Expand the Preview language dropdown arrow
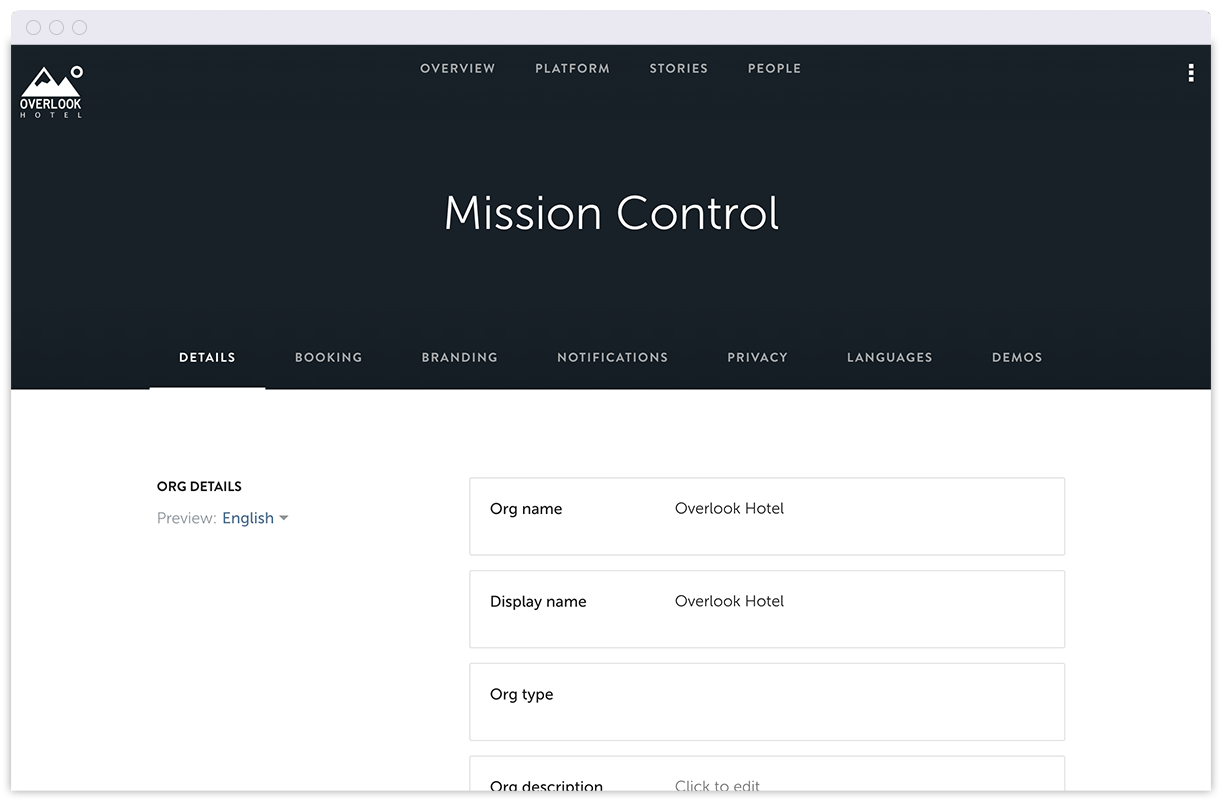This screenshot has height=810, width=1222. (284, 518)
